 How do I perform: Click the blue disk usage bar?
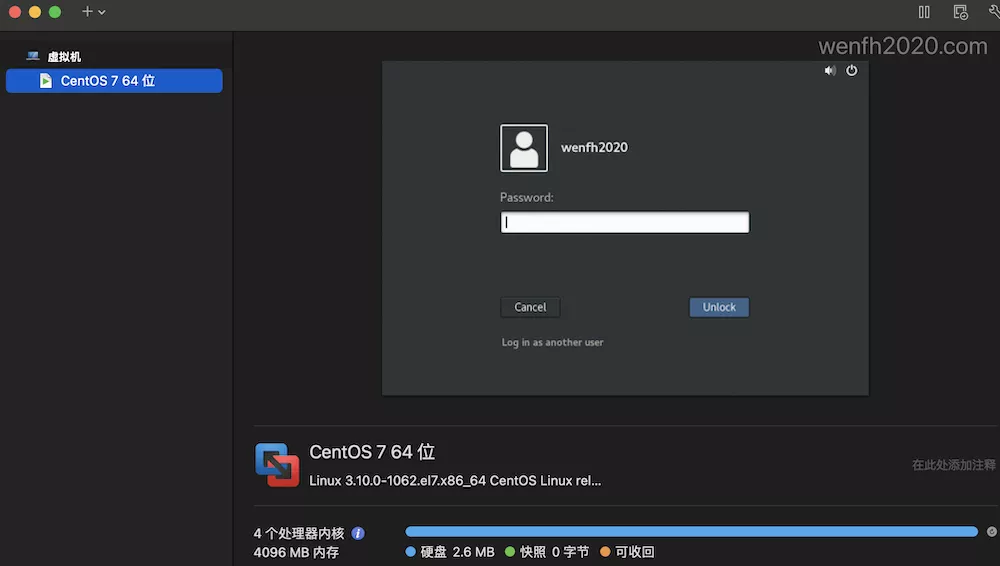tap(690, 532)
